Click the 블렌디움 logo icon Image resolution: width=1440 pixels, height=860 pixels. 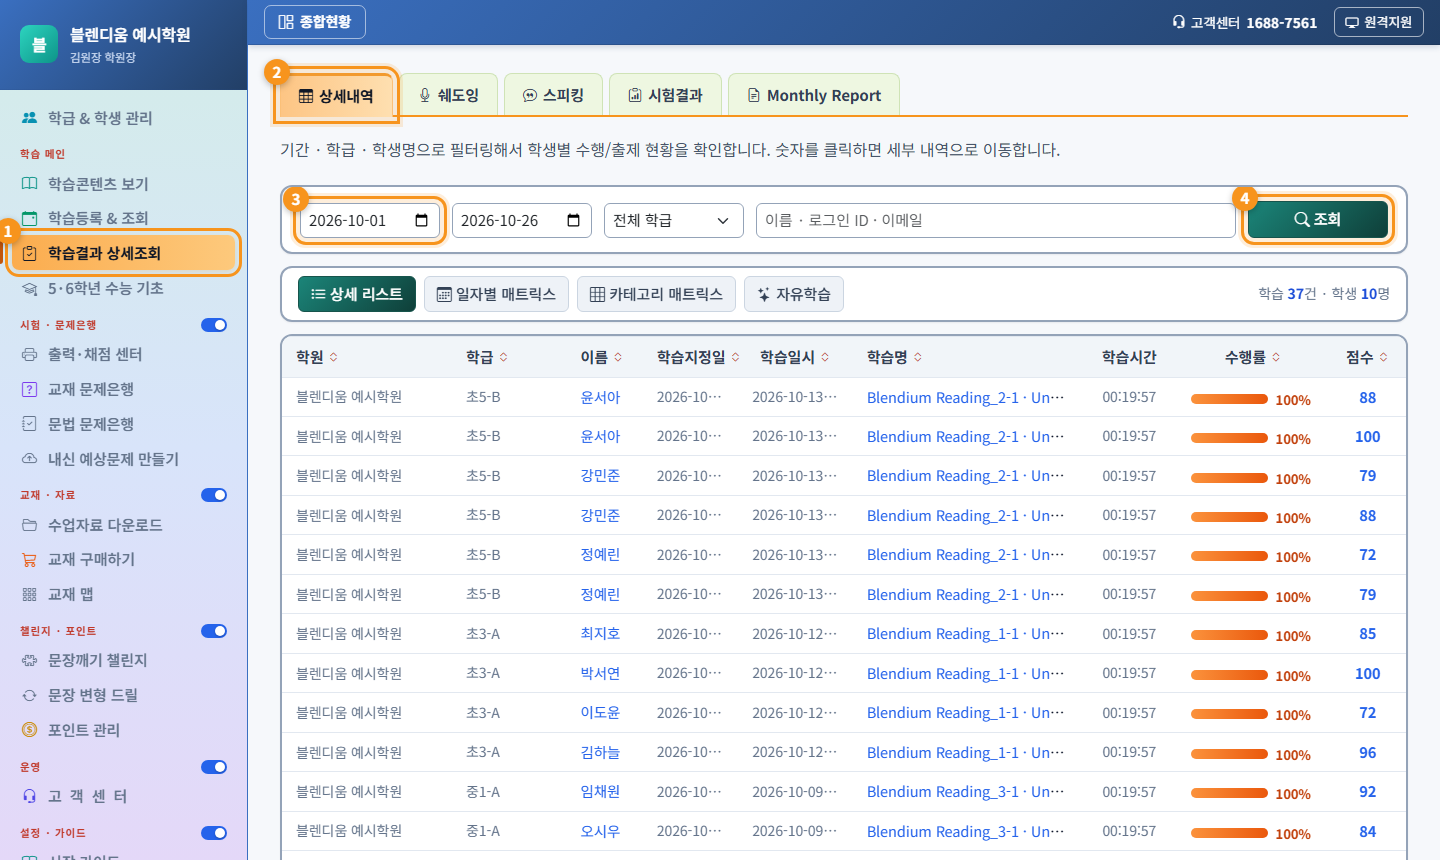(39, 44)
